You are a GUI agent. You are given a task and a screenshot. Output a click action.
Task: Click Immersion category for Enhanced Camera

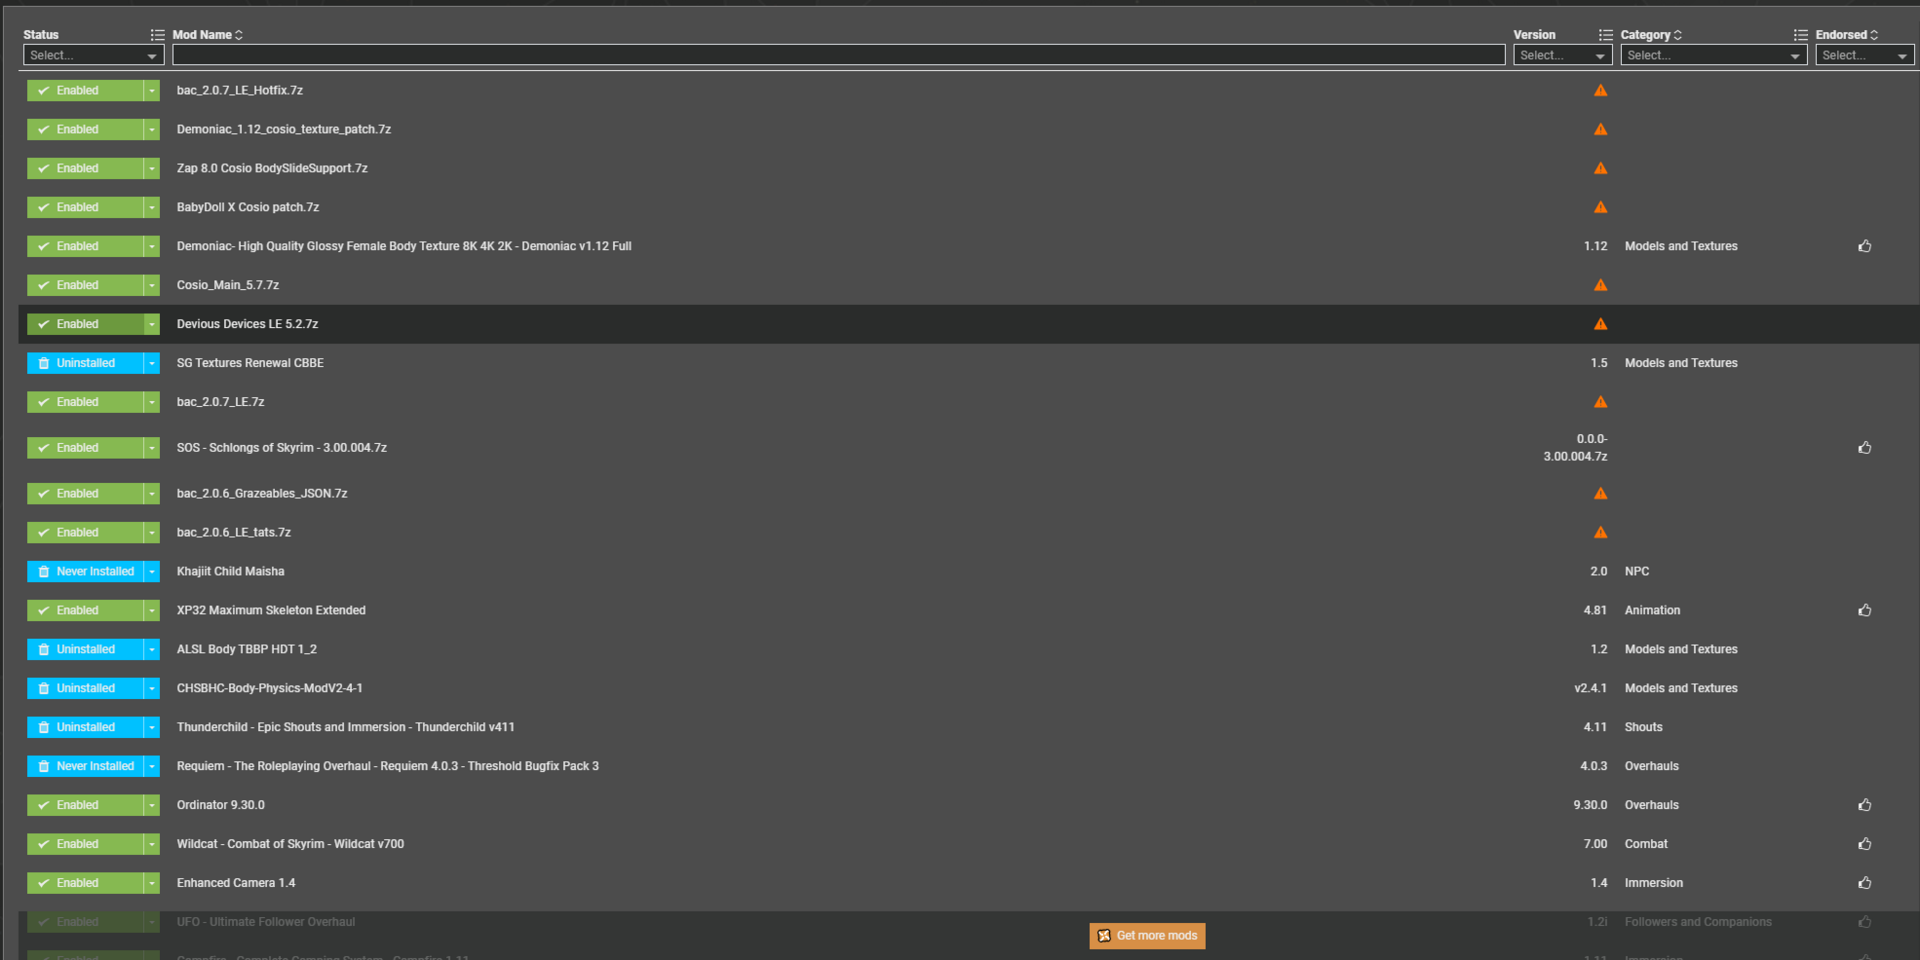coord(1654,883)
